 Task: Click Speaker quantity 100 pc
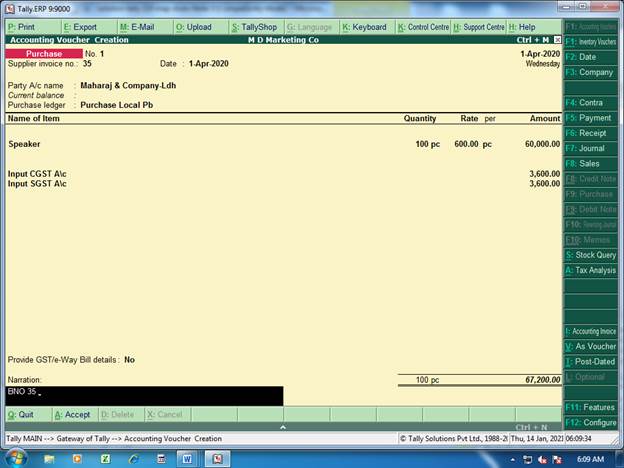pyautogui.click(x=427, y=144)
